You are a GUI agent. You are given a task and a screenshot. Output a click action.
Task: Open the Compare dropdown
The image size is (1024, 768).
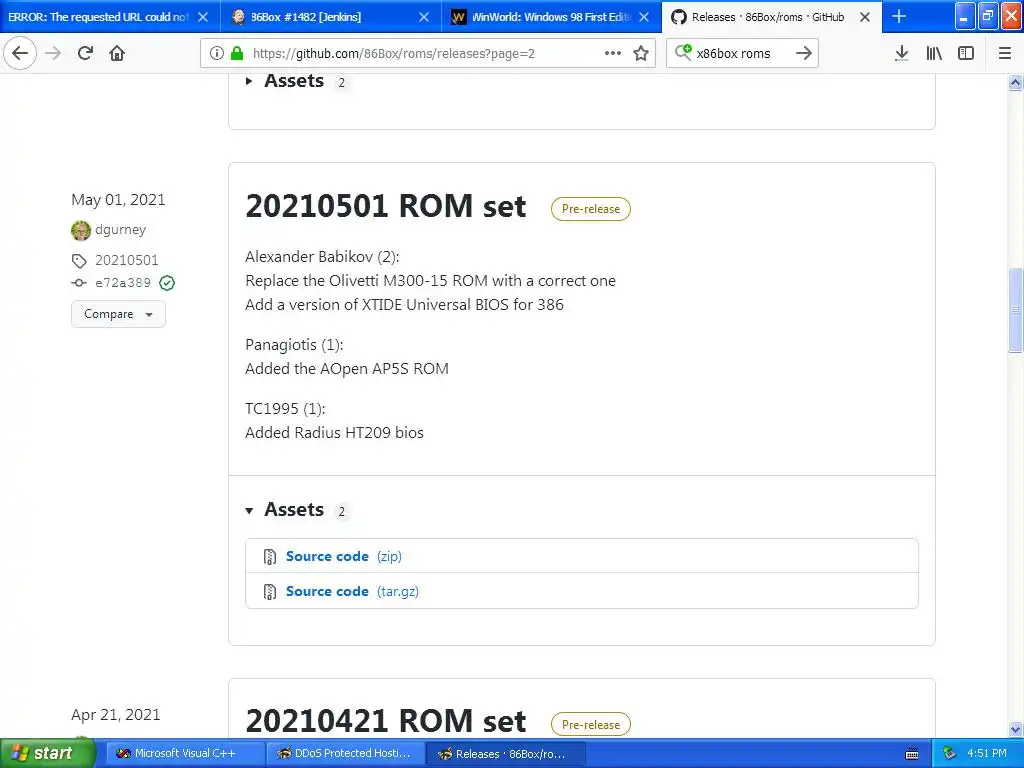coord(118,314)
